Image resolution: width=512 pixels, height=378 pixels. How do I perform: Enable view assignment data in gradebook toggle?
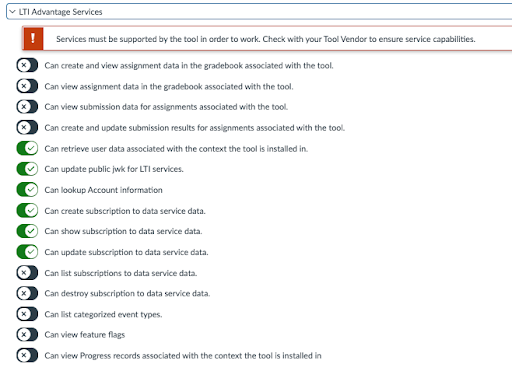27,86
